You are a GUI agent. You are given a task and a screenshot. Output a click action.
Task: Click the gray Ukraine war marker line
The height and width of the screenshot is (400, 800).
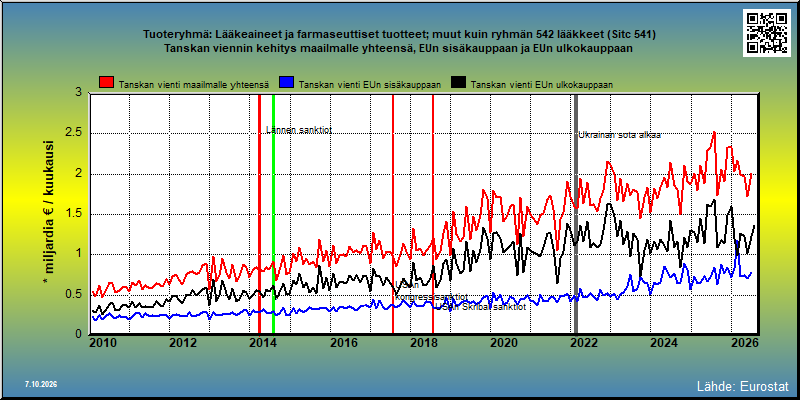point(576,214)
